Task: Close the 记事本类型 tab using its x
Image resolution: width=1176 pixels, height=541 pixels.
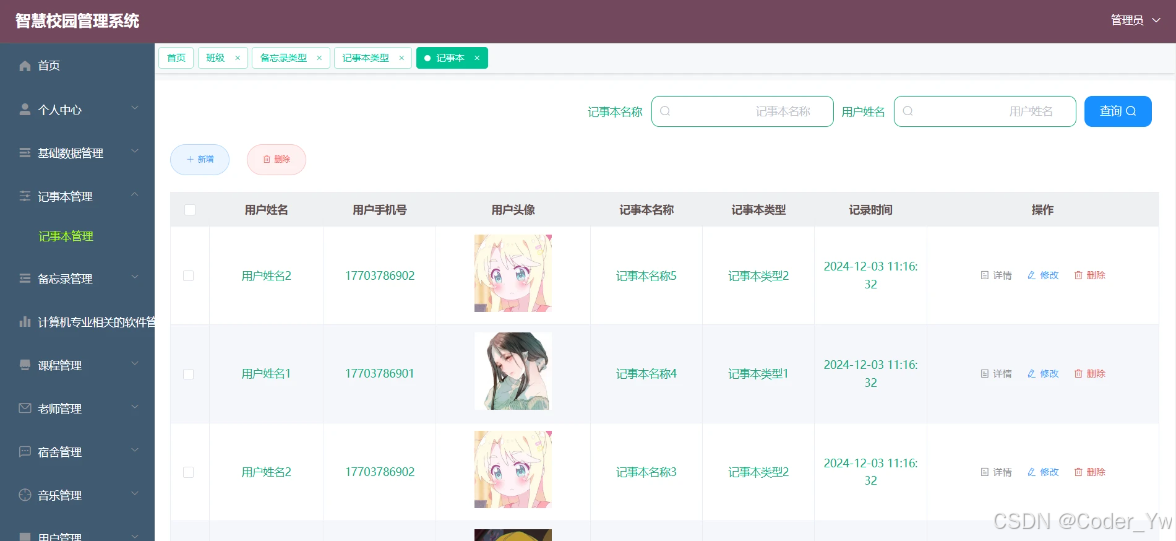Action: point(401,58)
